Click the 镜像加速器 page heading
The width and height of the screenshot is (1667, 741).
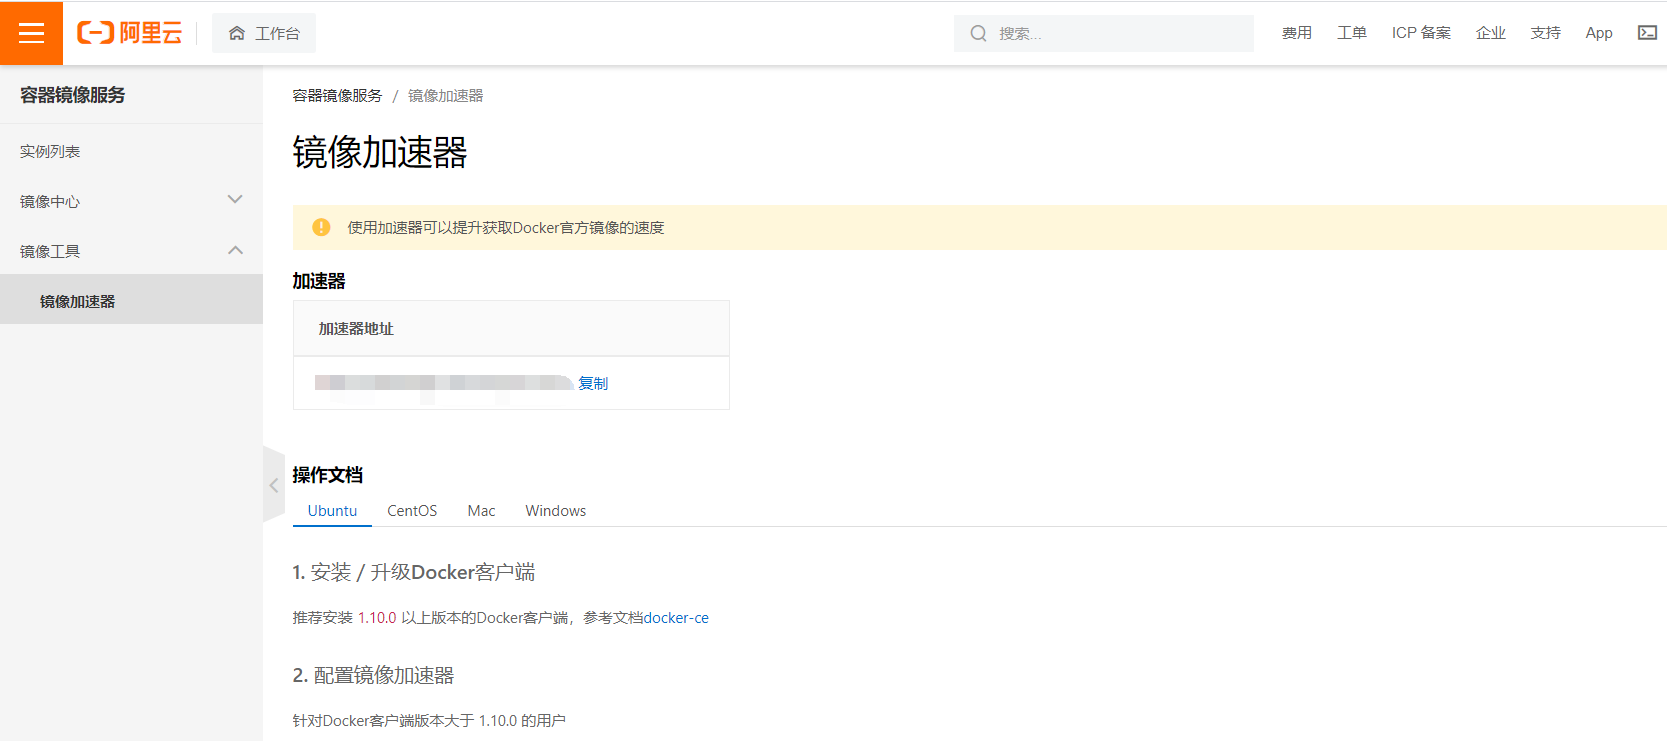tap(380, 152)
